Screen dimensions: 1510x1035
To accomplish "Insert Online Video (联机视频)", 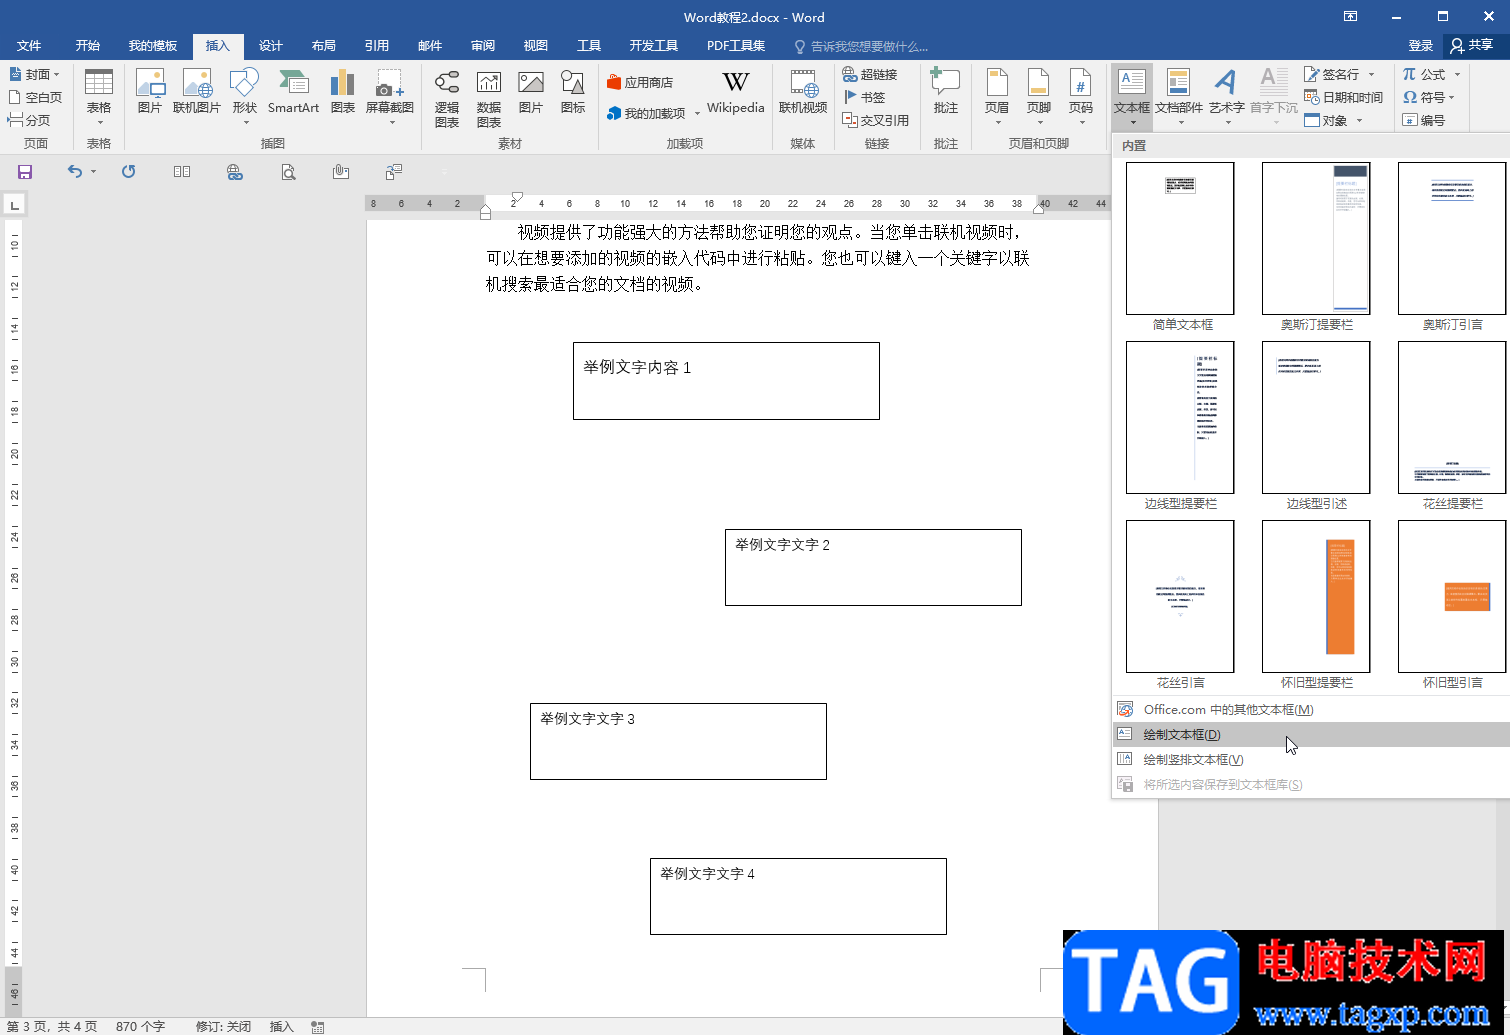I will 803,92.
